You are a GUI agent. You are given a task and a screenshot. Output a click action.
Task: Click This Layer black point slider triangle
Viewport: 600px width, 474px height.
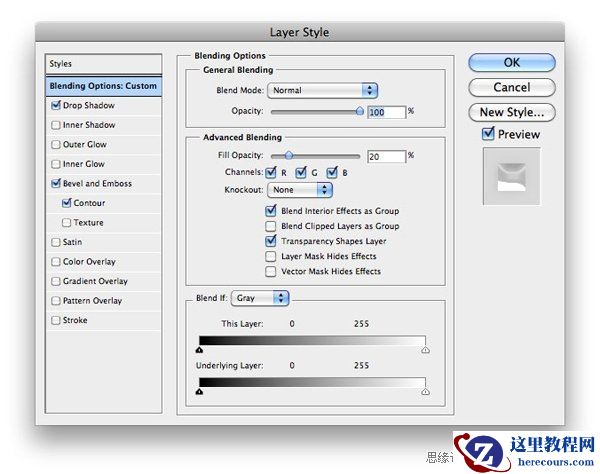[x=199, y=350]
